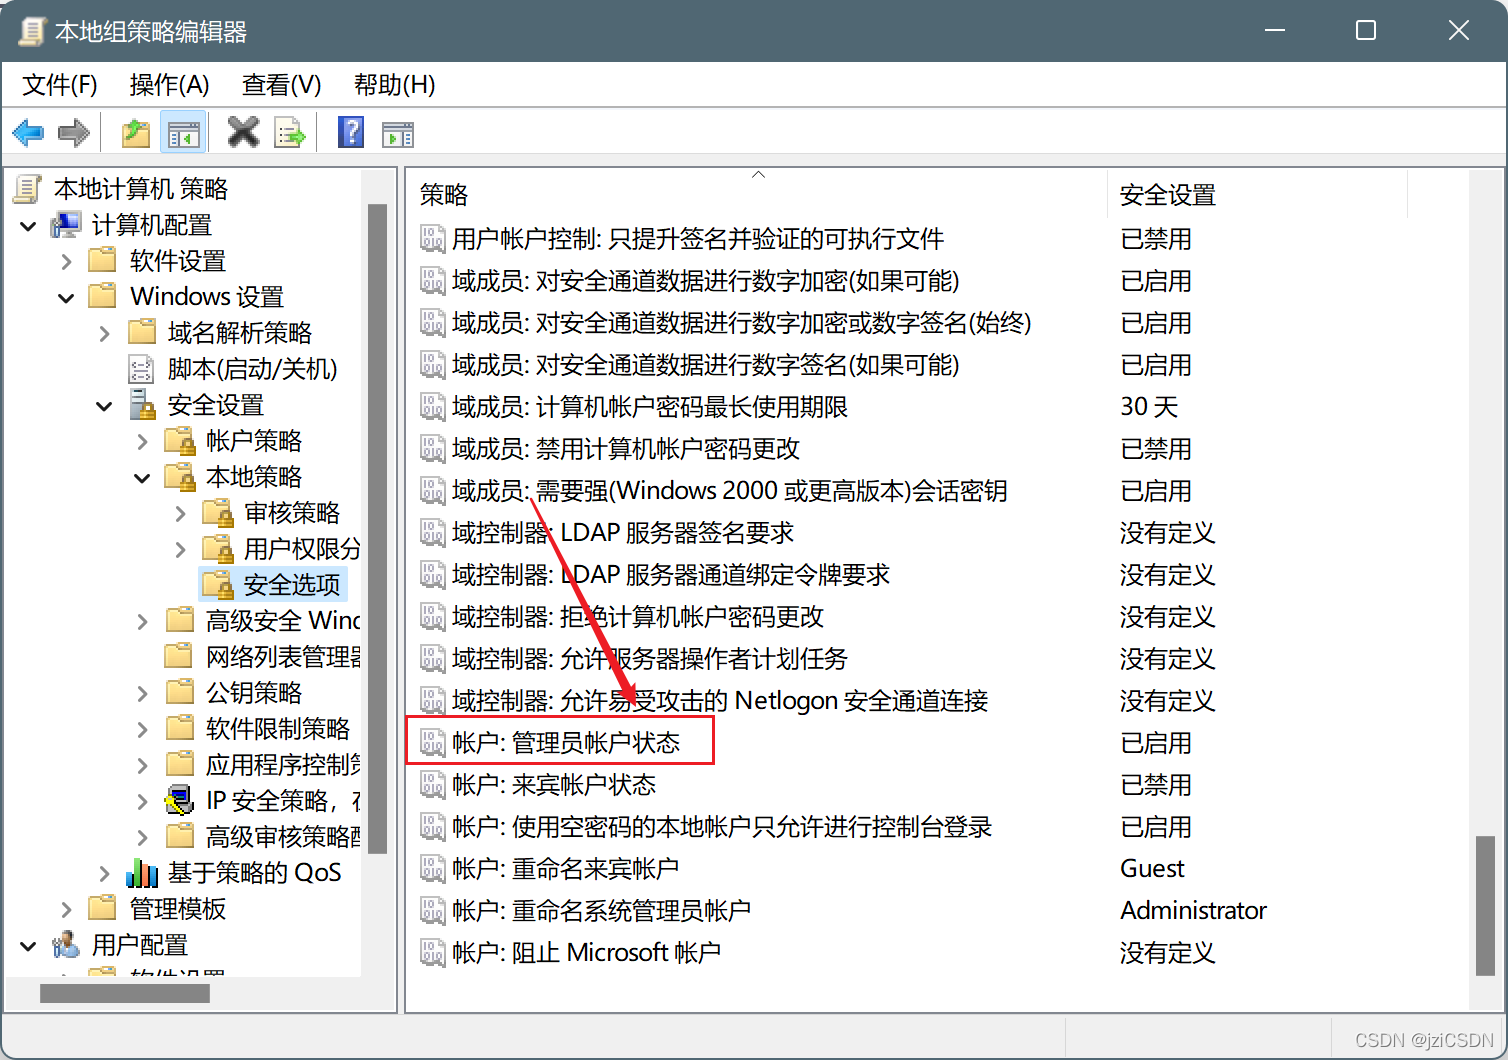Viewport: 1508px width, 1060px height.
Task: Click the Back arrow toolbar icon
Action: click(x=28, y=132)
